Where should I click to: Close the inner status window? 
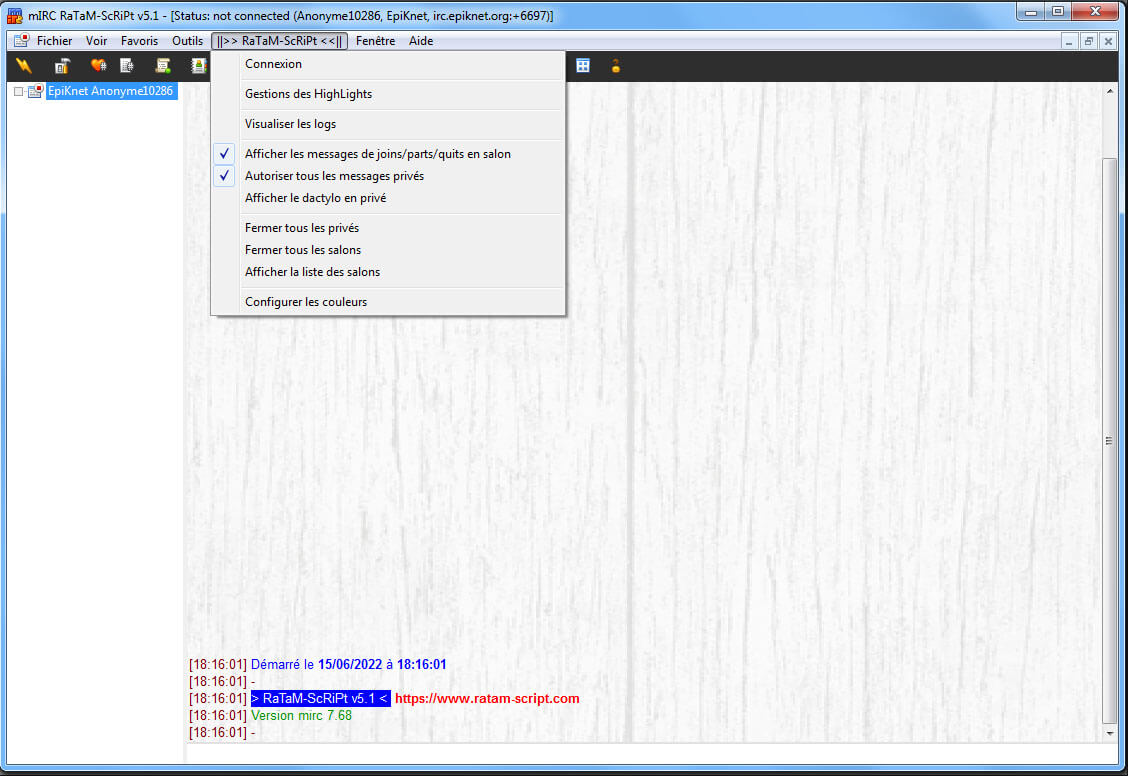[x=1108, y=42]
